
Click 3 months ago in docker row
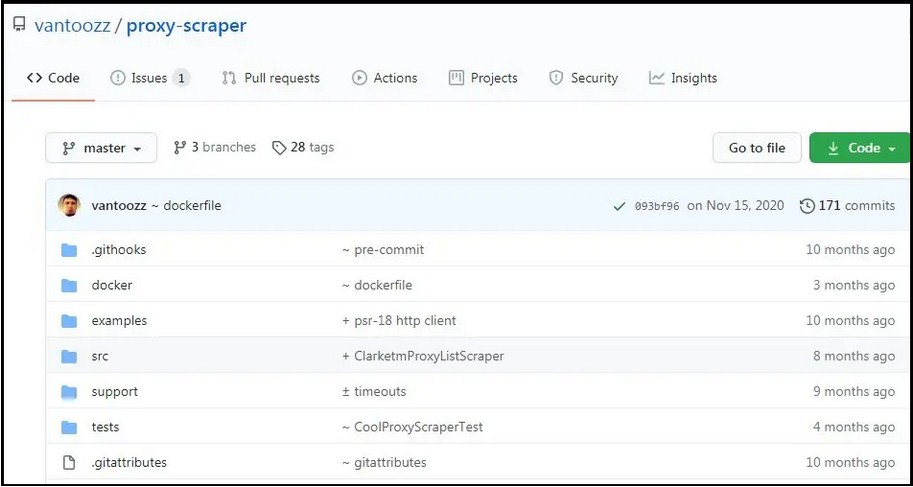[854, 285]
